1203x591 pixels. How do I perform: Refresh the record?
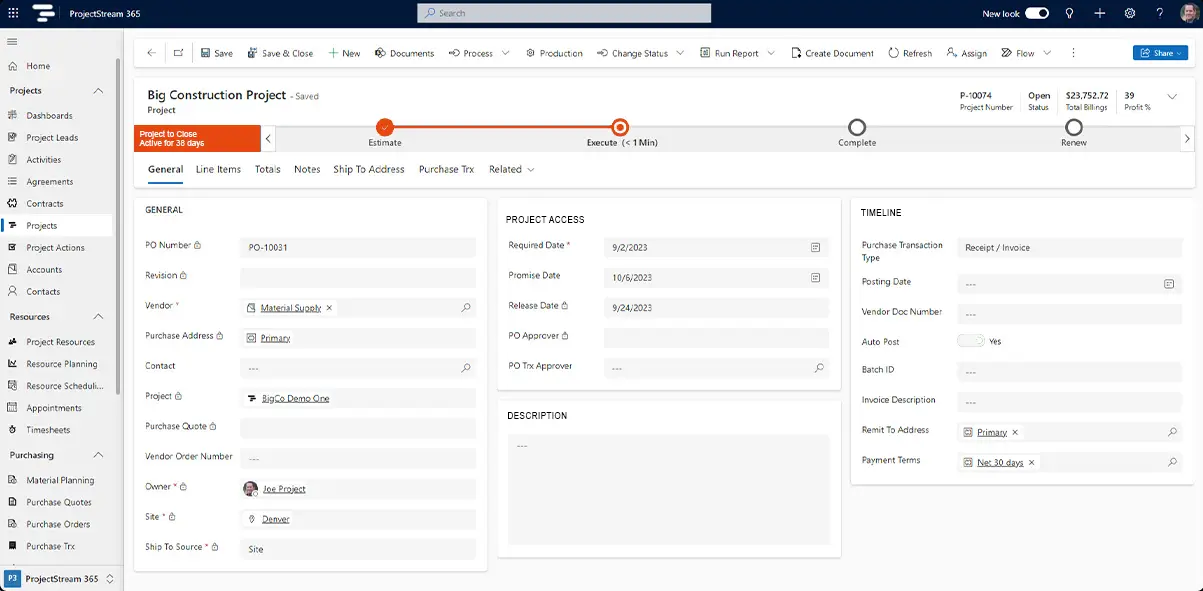pos(910,53)
